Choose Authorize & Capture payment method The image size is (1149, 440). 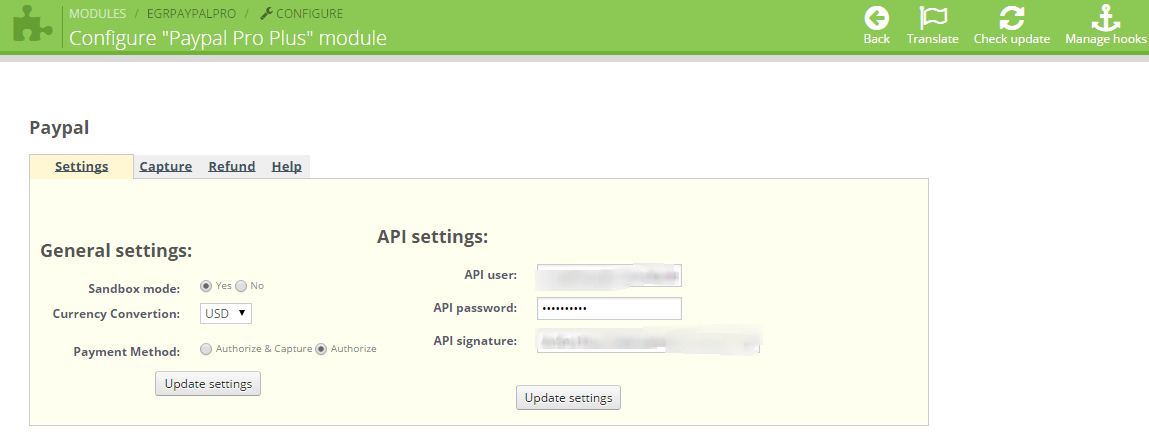tap(206, 349)
